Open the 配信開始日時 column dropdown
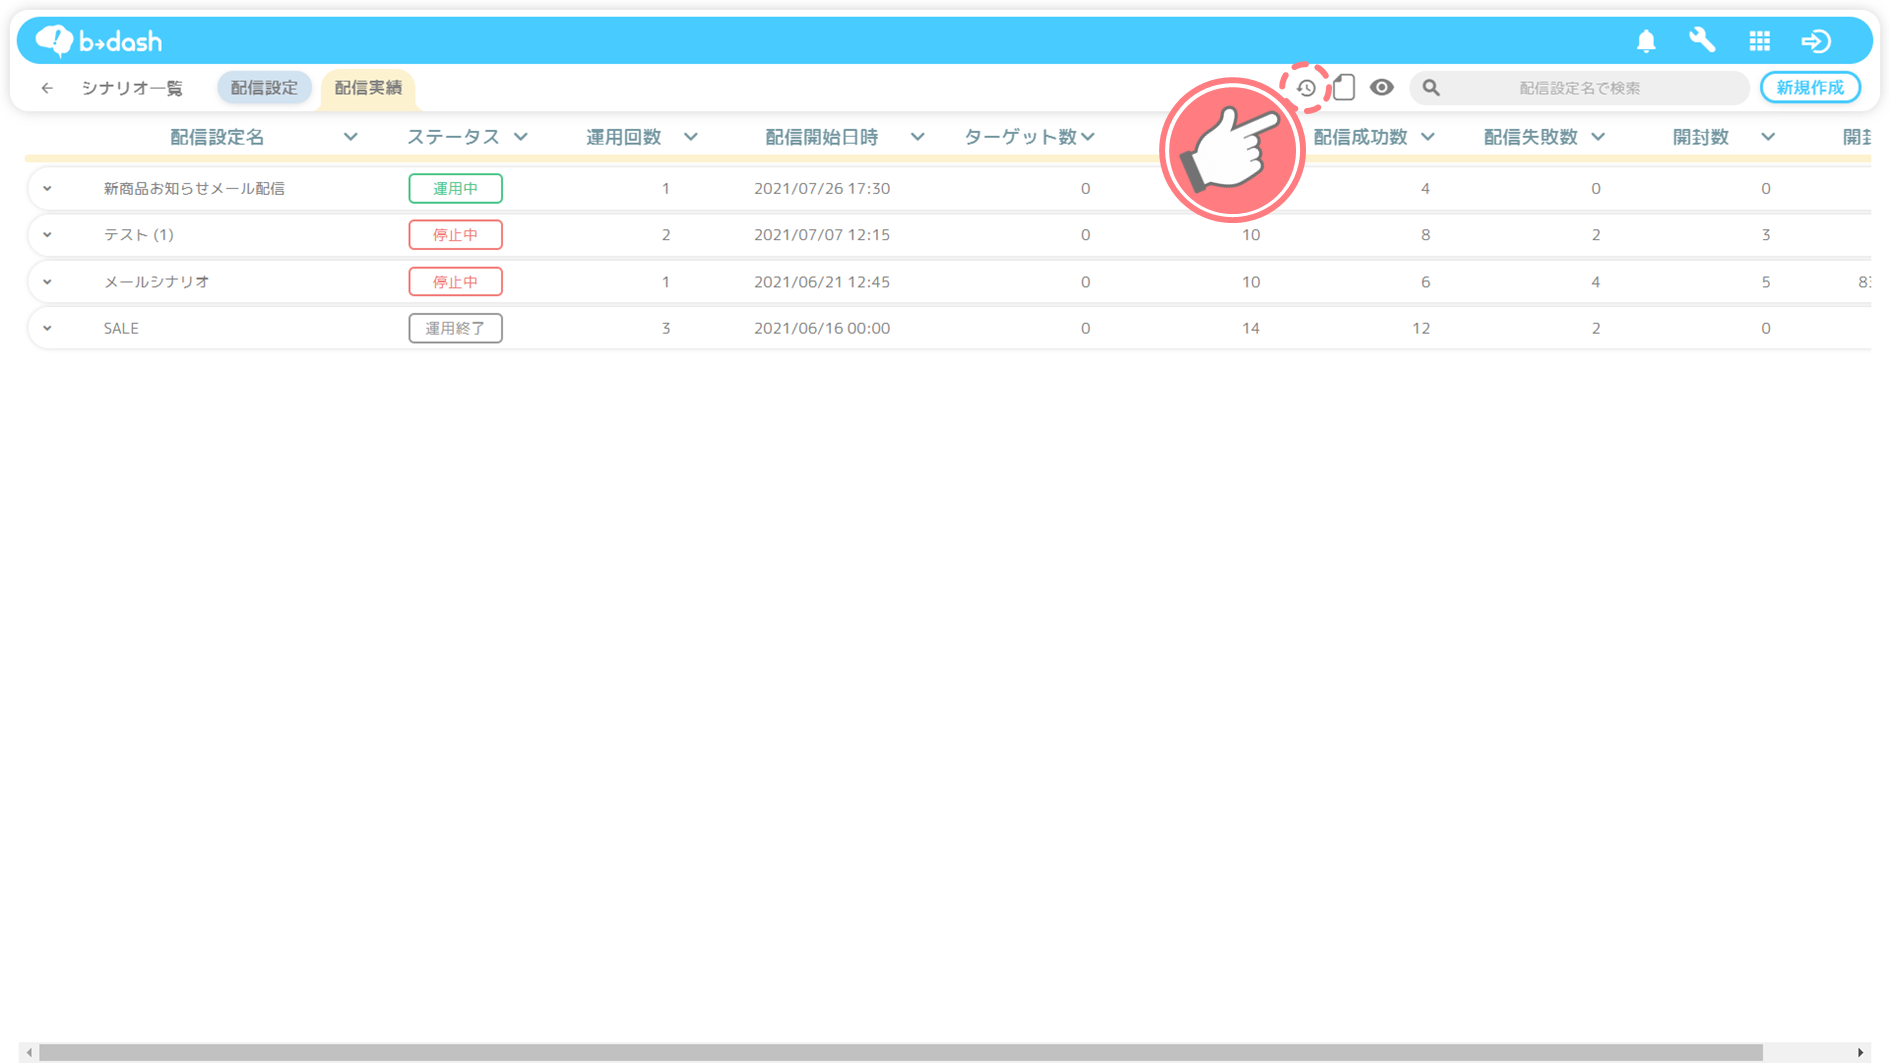 pyautogui.click(x=917, y=137)
